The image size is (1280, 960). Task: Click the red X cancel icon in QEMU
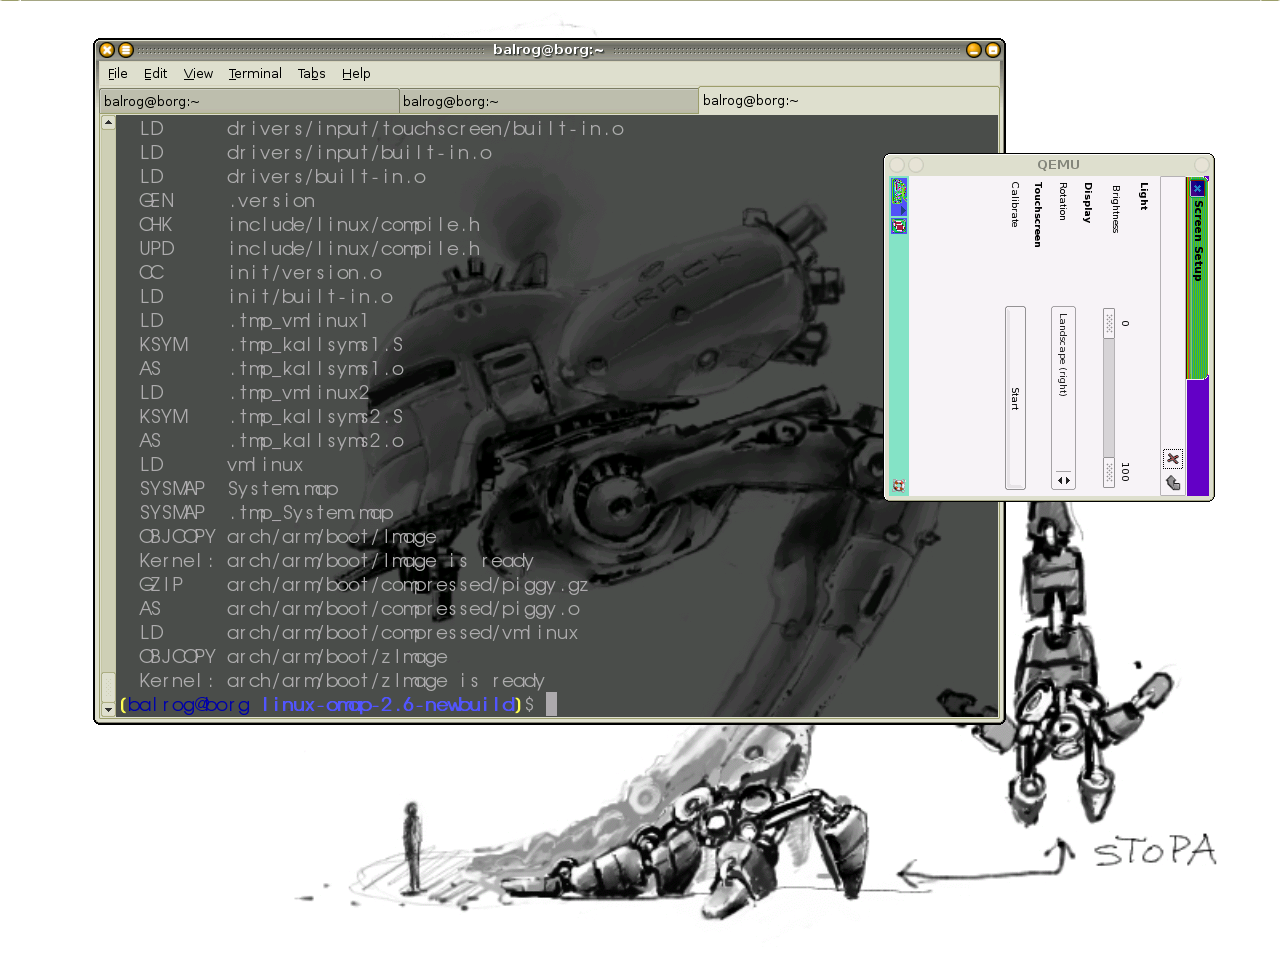(x=1173, y=459)
